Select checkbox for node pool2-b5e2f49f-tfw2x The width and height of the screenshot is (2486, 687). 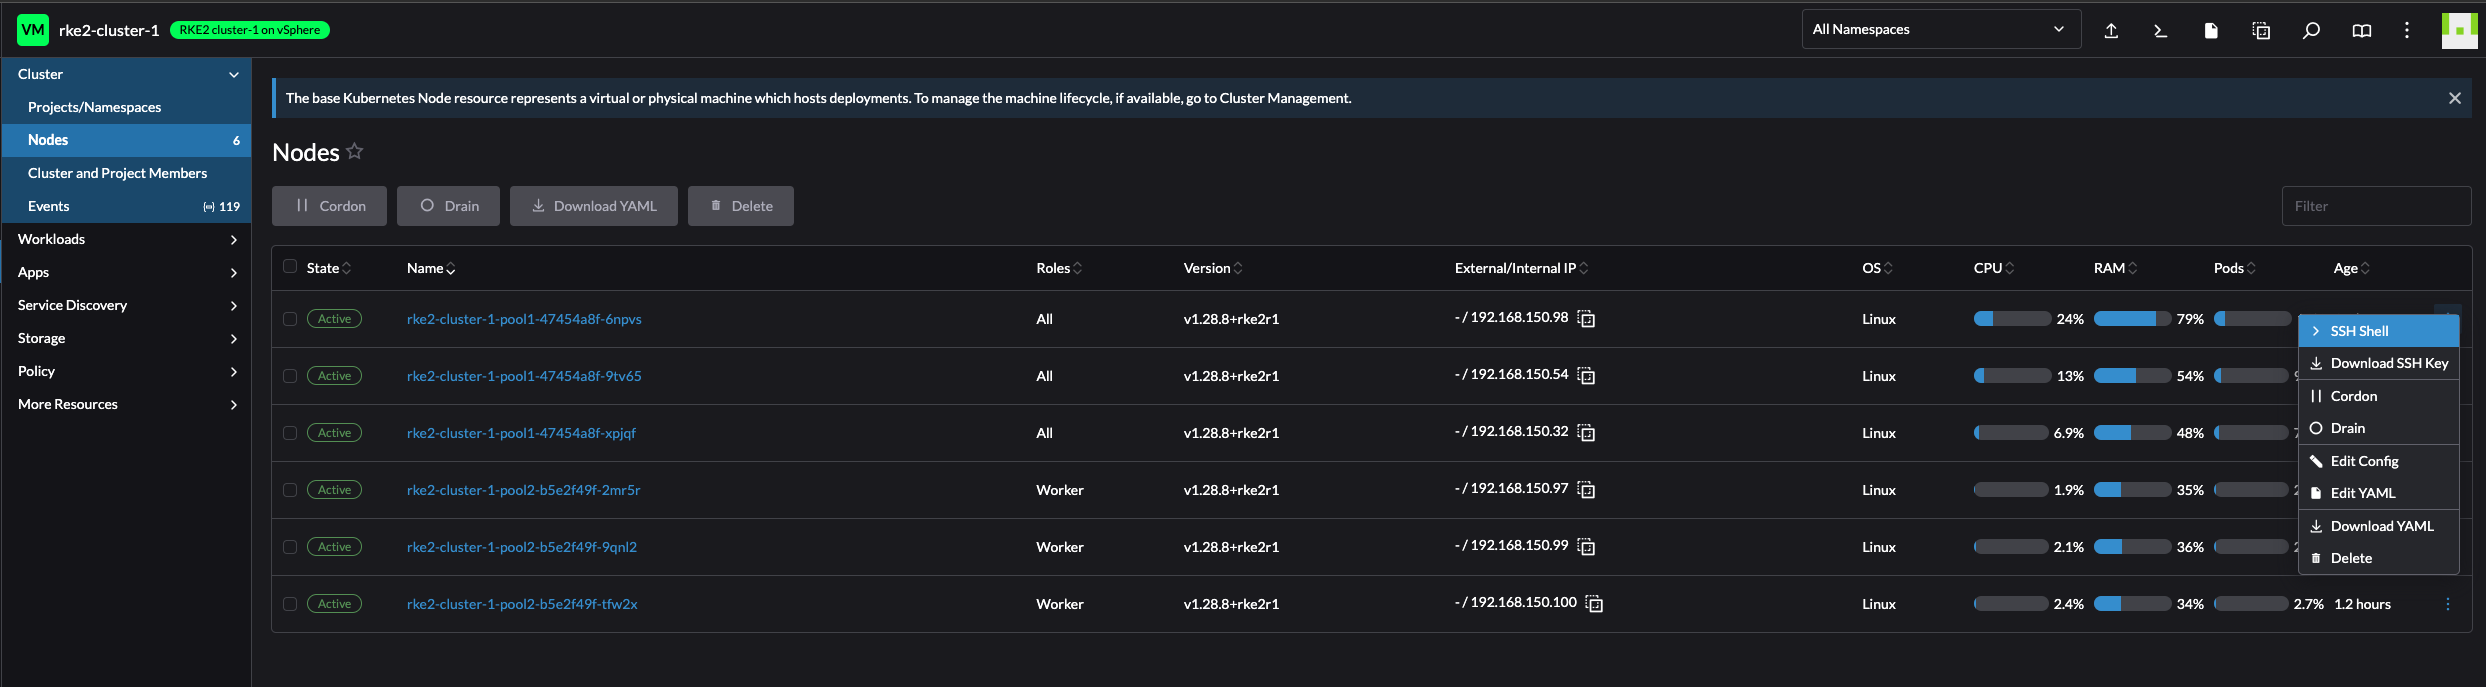(x=290, y=604)
